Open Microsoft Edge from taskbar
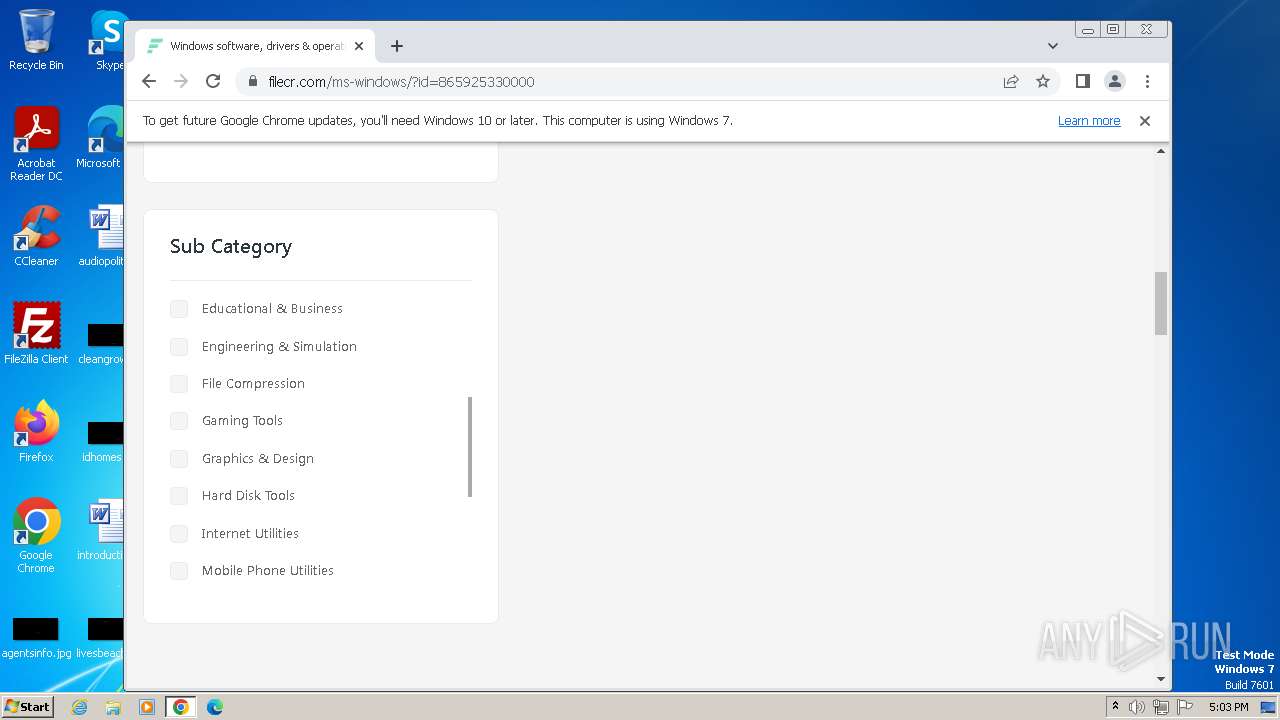This screenshot has width=1280, height=720. coord(215,707)
